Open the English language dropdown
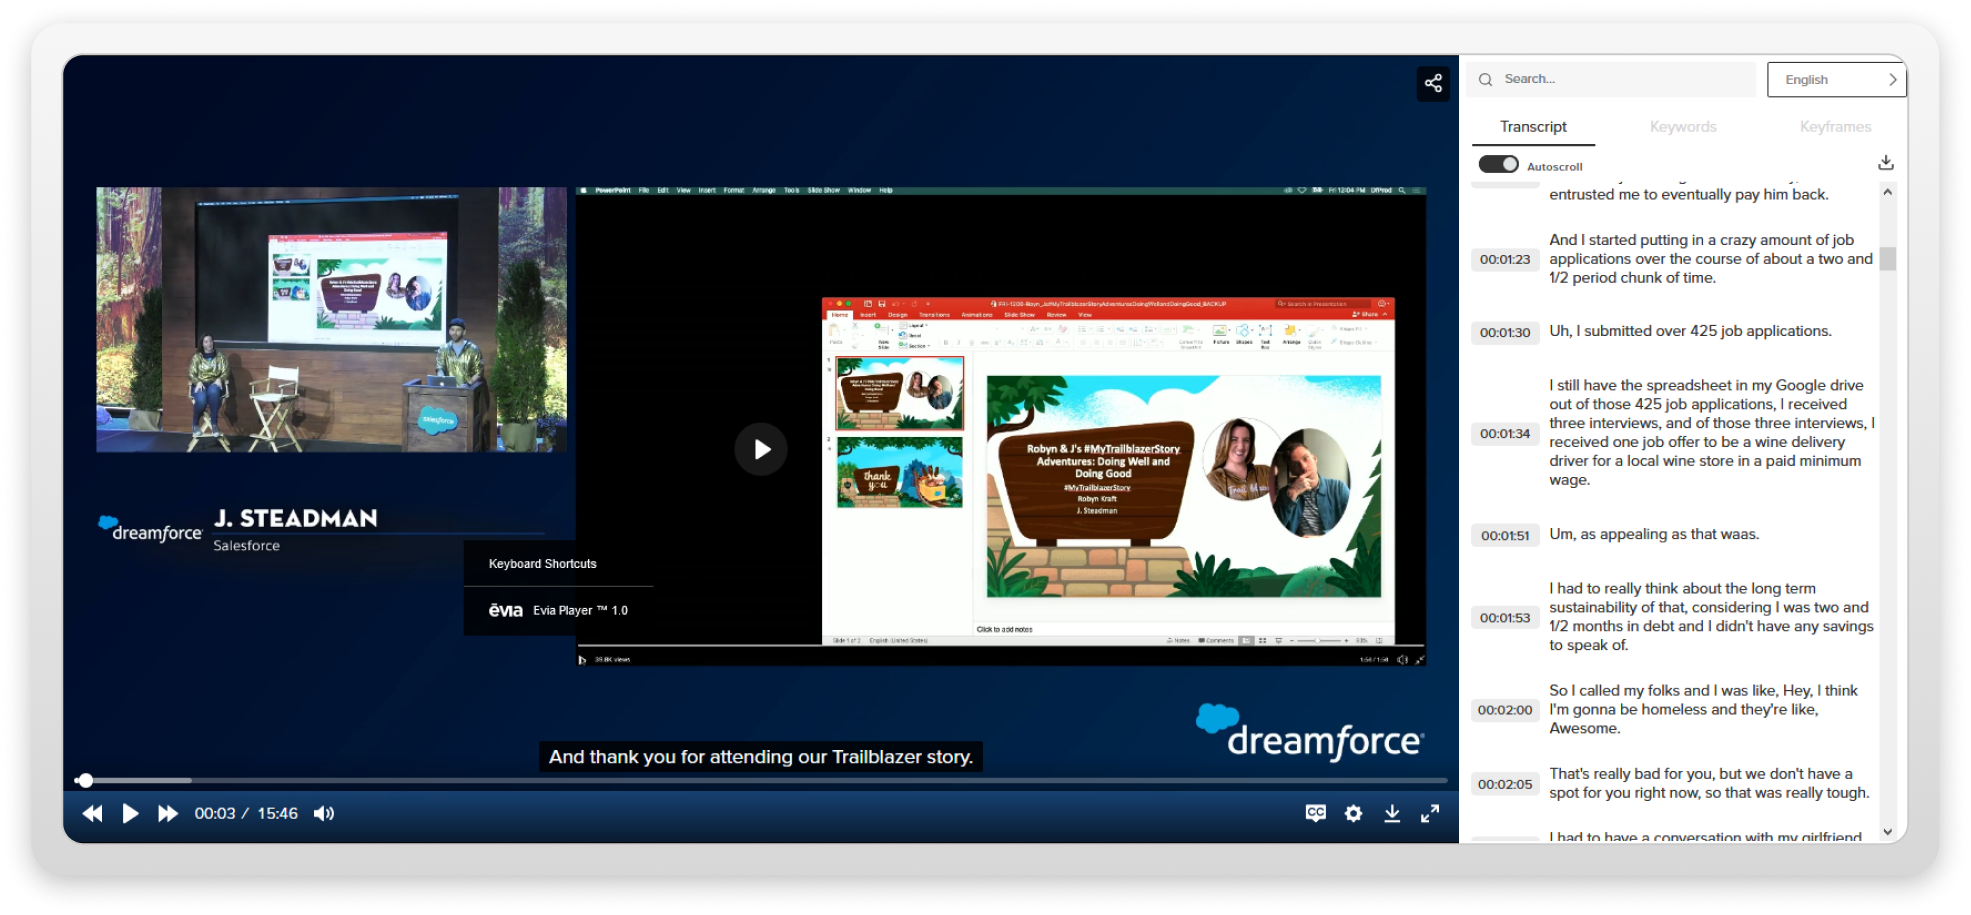The height and width of the screenshot is (915, 1971). [1836, 79]
